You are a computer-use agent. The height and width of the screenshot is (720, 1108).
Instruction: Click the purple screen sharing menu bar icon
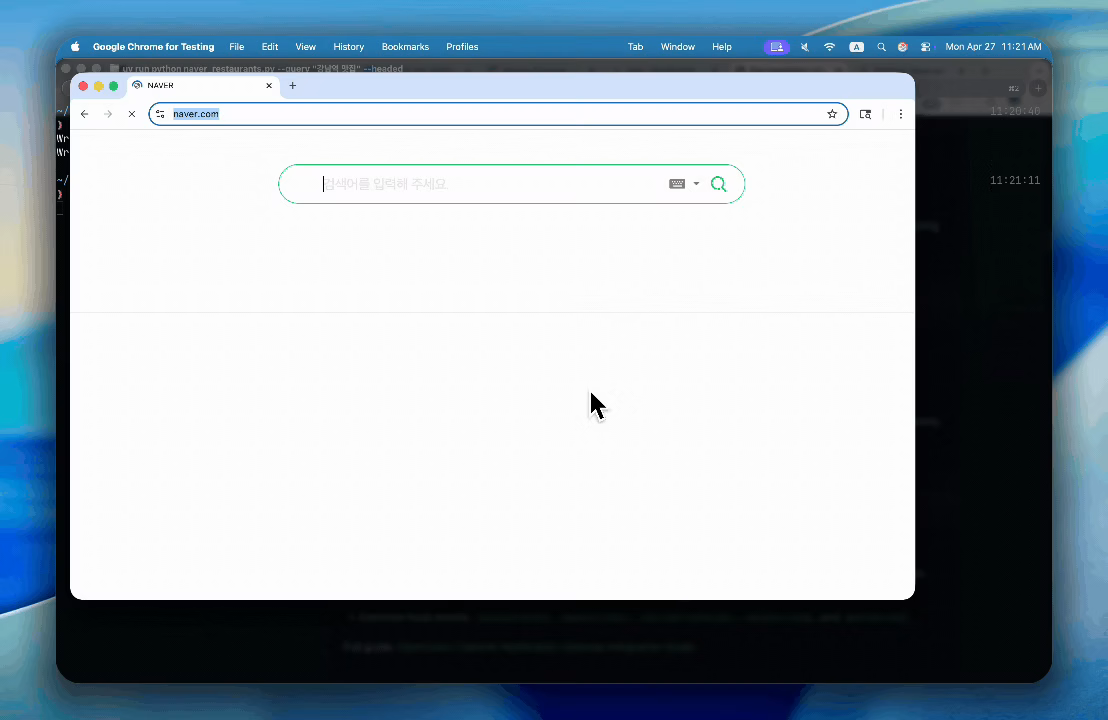tap(777, 47)
